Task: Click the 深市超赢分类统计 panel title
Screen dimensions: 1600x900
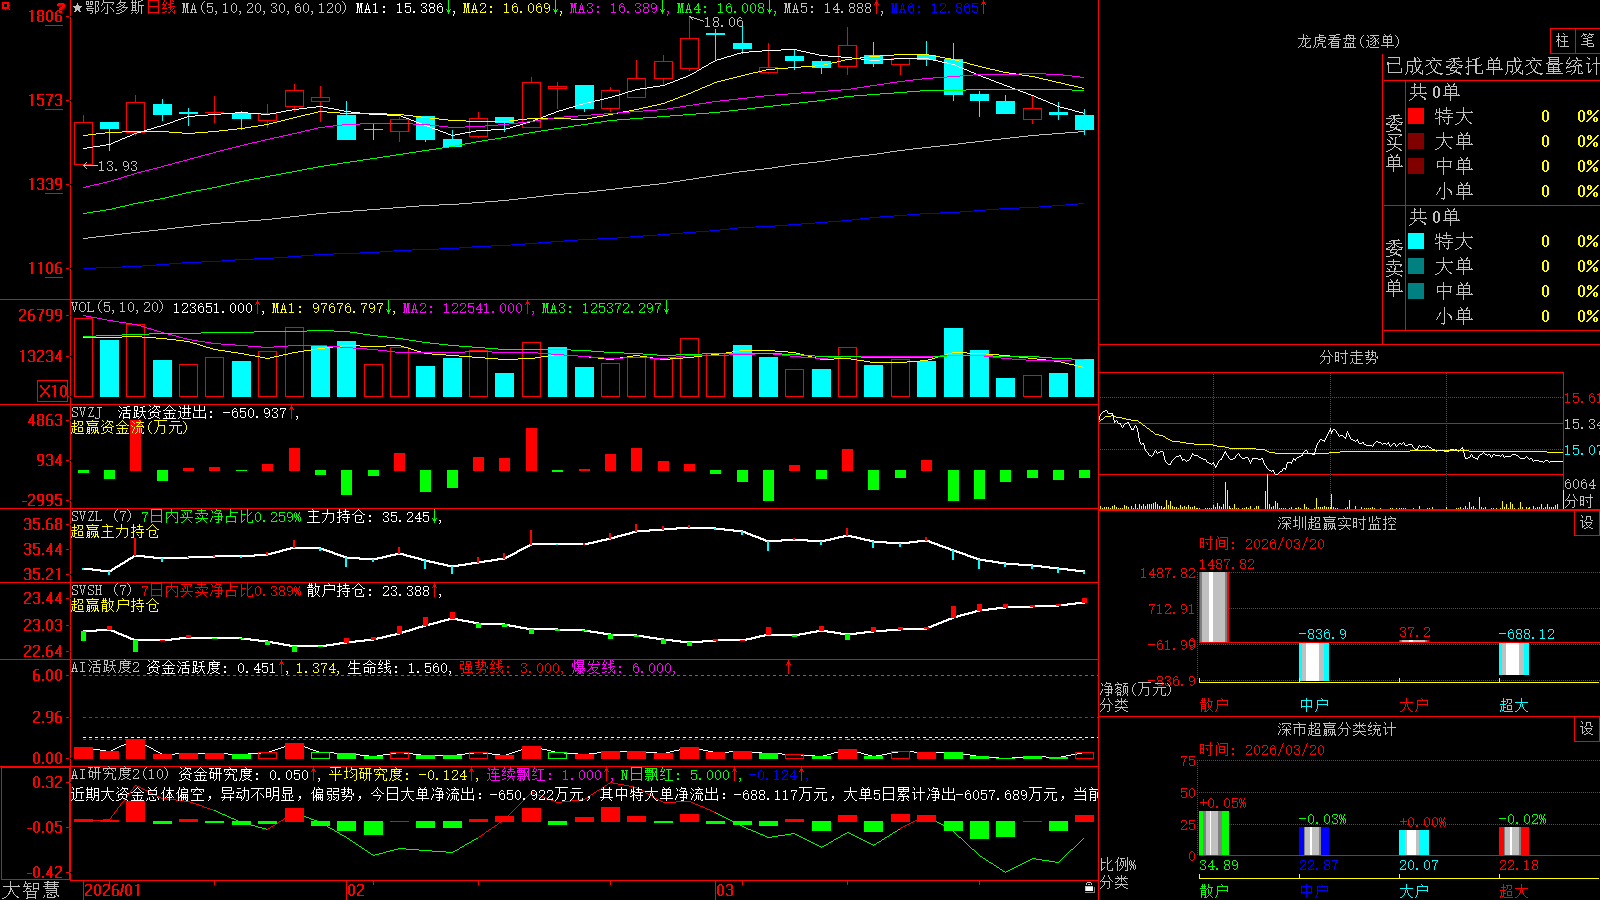Action: coord(1337,729)
